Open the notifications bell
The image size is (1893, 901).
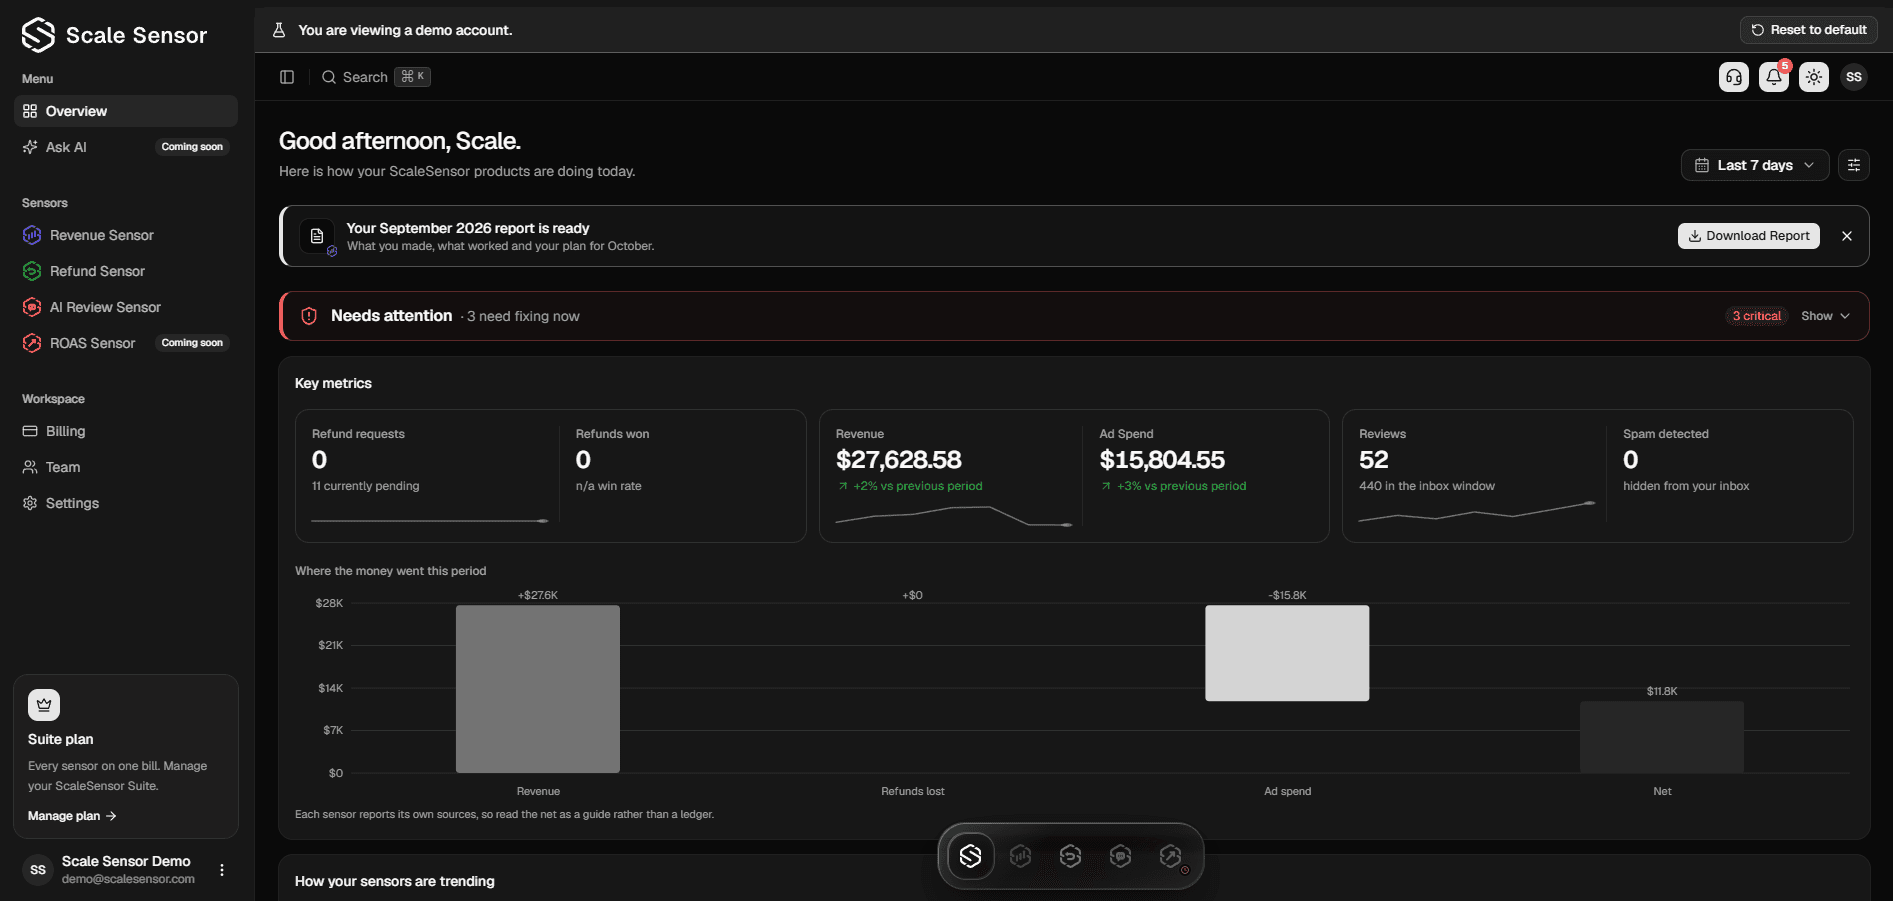[x=1774, y=77]
